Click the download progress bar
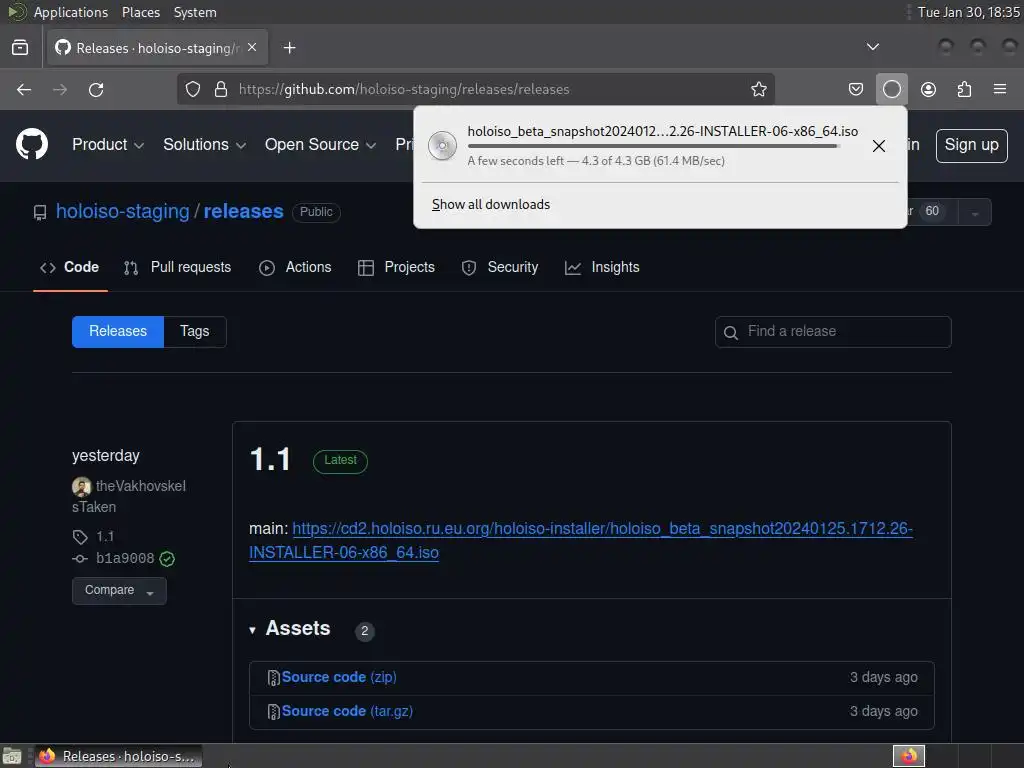This screenshot has height=768, width=1024. click(654, 146)
